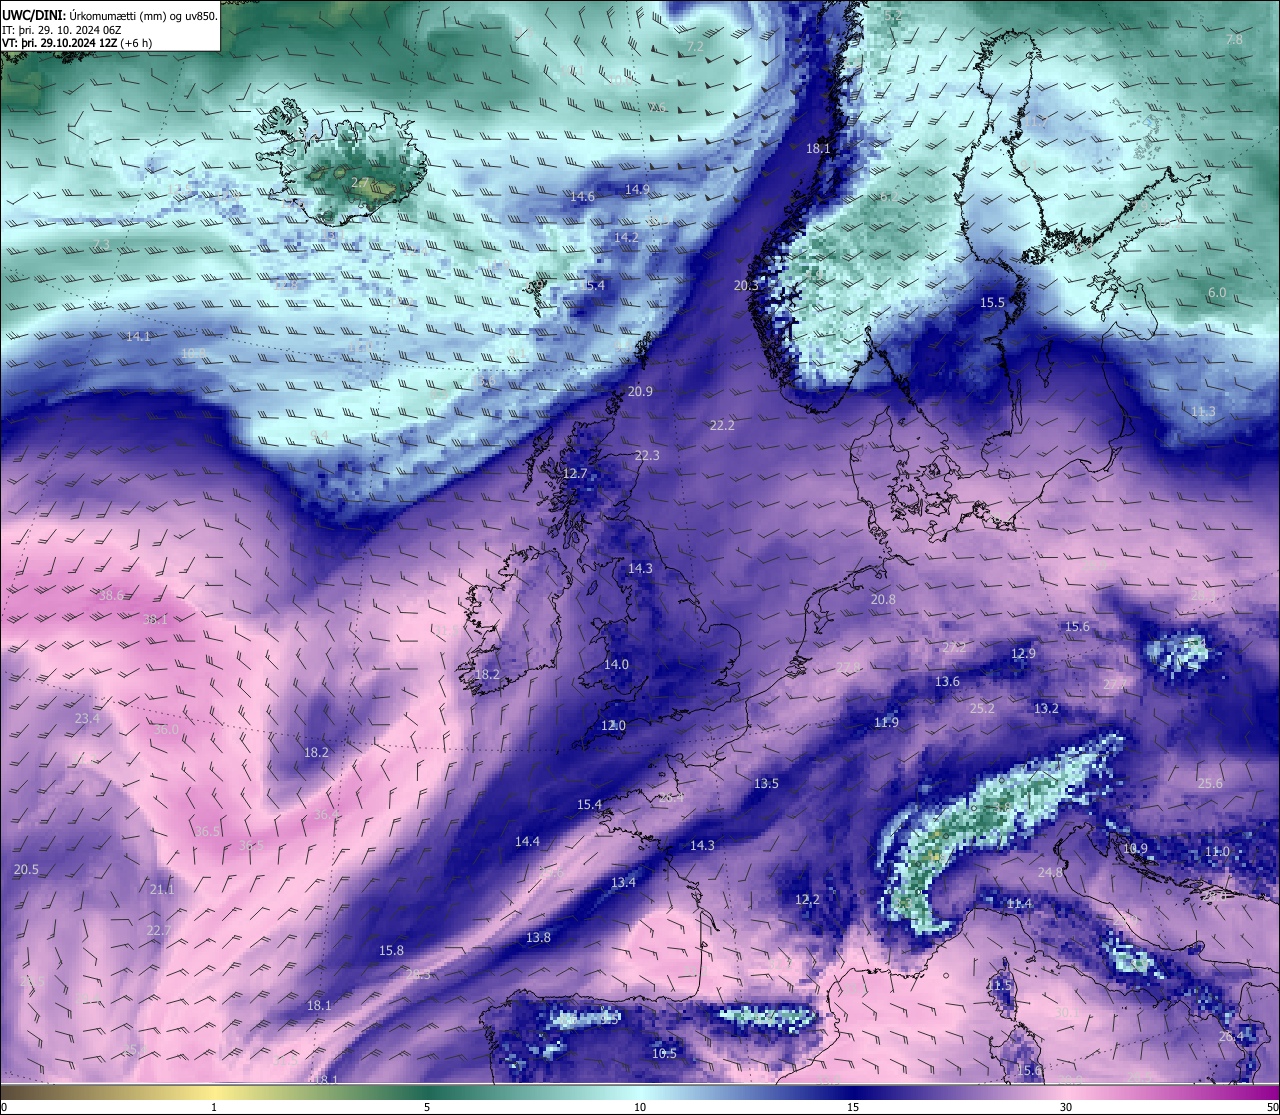Click the 14.1 value southwest of Iceland
1280x1115 pixels.
[x=138, y=336]
